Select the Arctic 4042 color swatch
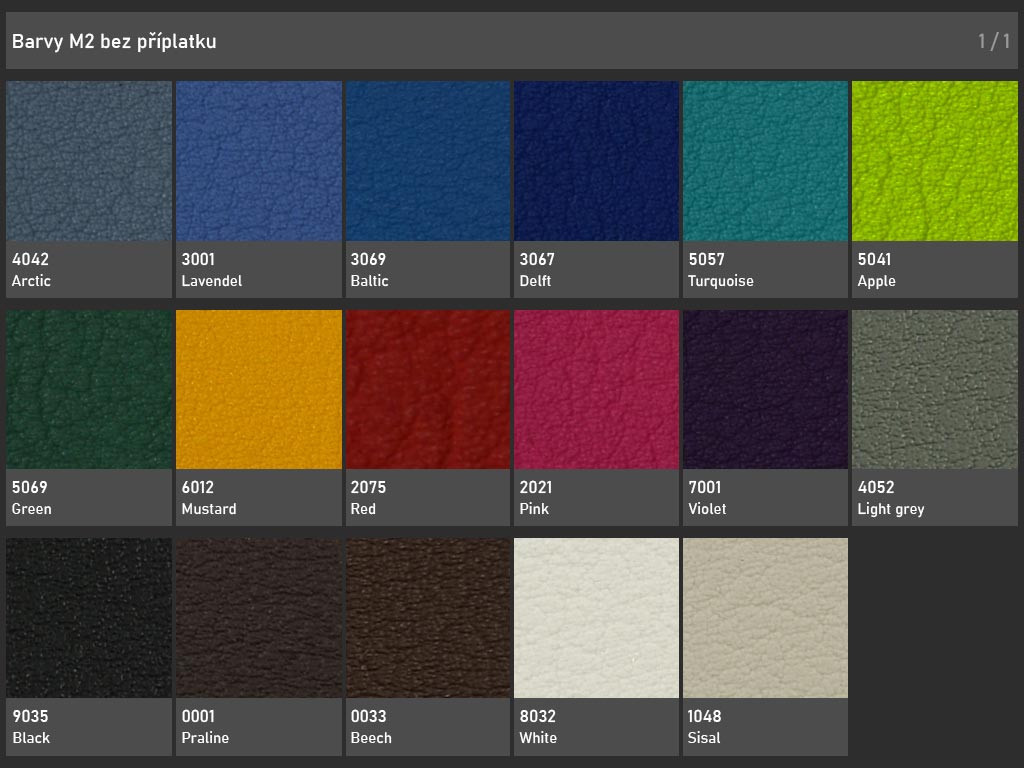The image size is (1024, 768). coord(88,161)
